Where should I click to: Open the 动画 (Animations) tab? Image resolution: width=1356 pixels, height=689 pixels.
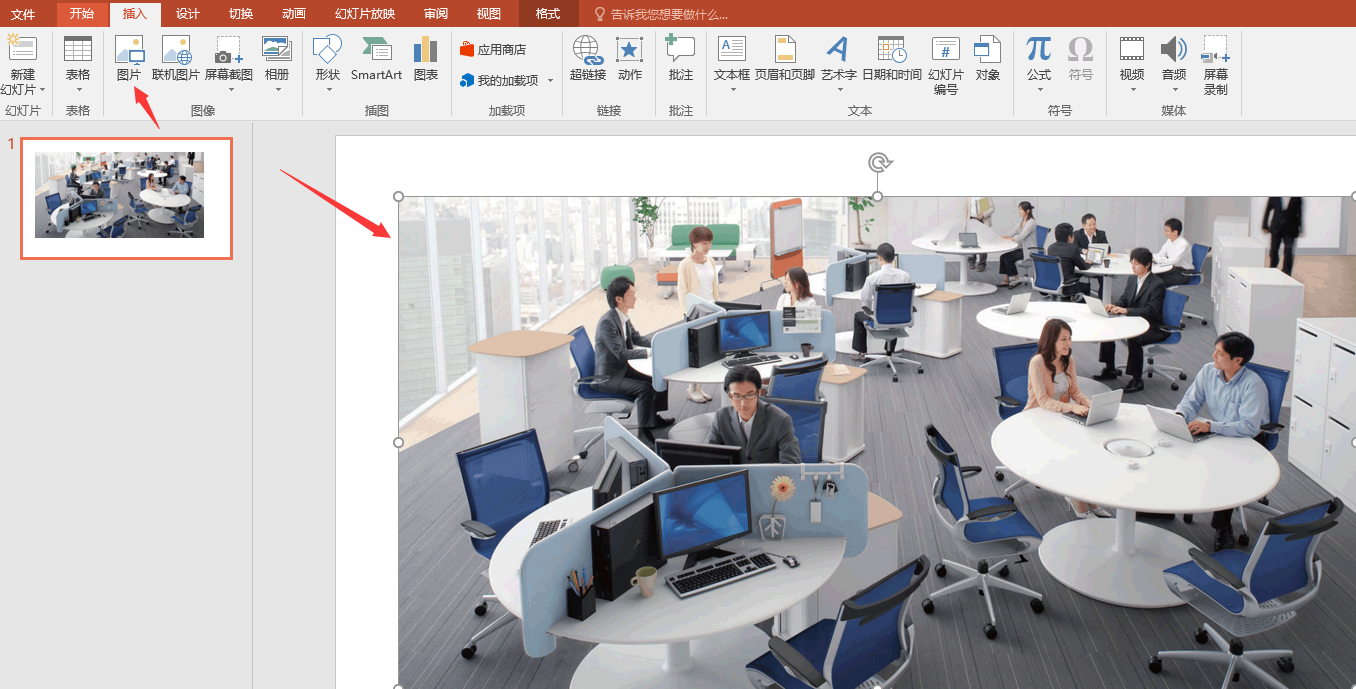coord(294,14)
